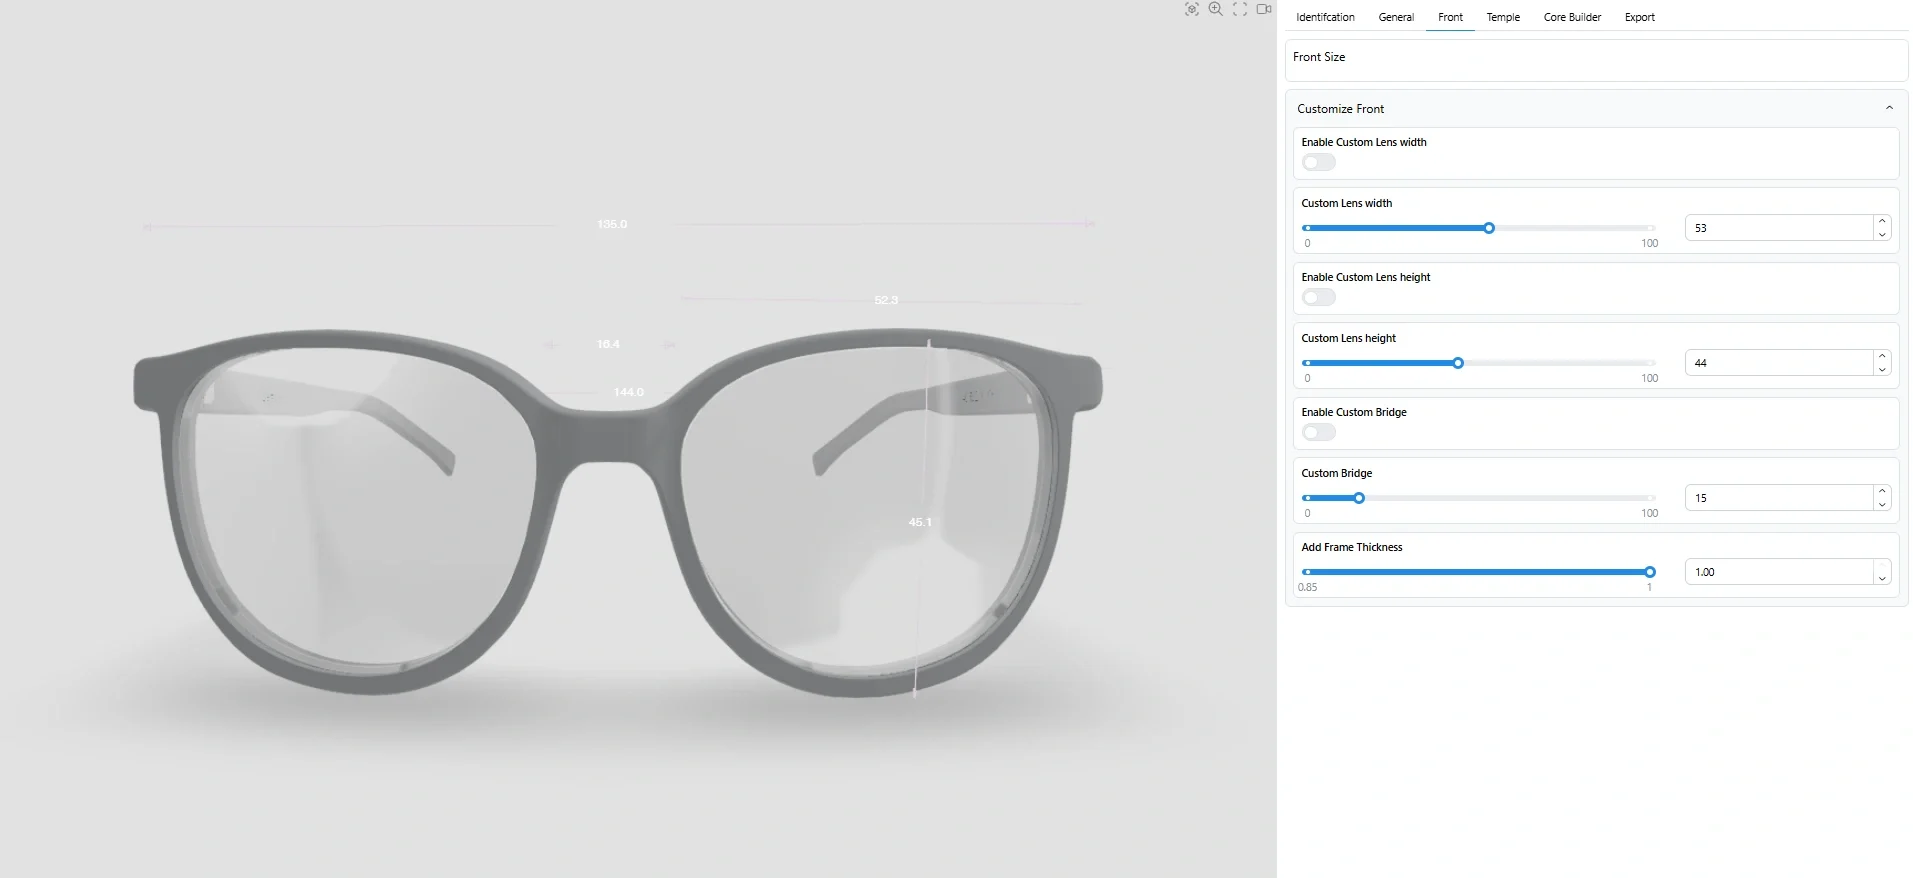Increase the Custom Bridge value with the up arrow
The height and width of the screenshot is (878, 1913).
(1882, 492)
